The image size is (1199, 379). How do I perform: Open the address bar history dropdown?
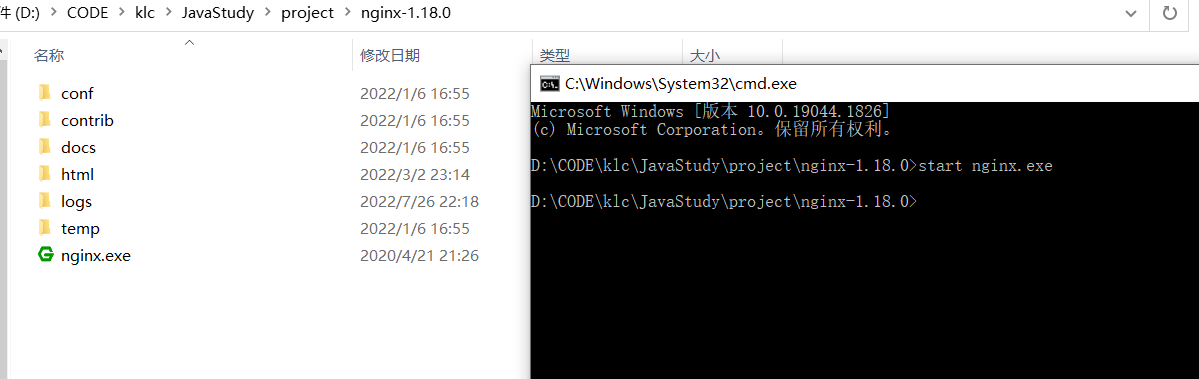click(x=1132, y=14)
